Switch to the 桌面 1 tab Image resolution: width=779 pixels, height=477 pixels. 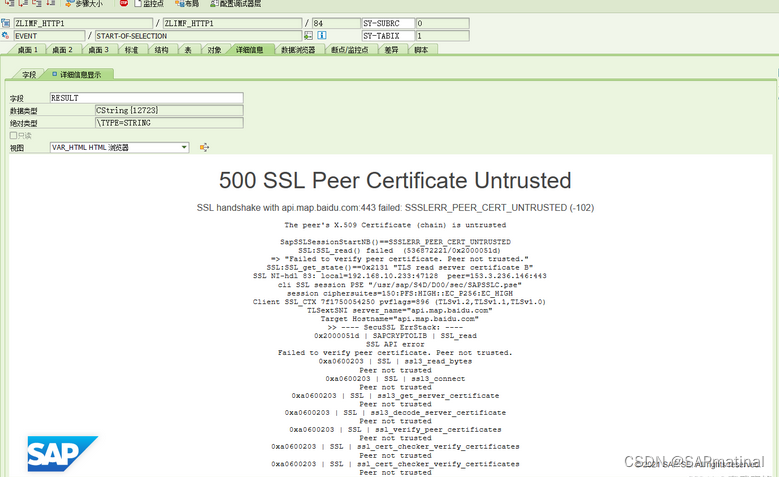pyautogui.click(x=27, y=50)
